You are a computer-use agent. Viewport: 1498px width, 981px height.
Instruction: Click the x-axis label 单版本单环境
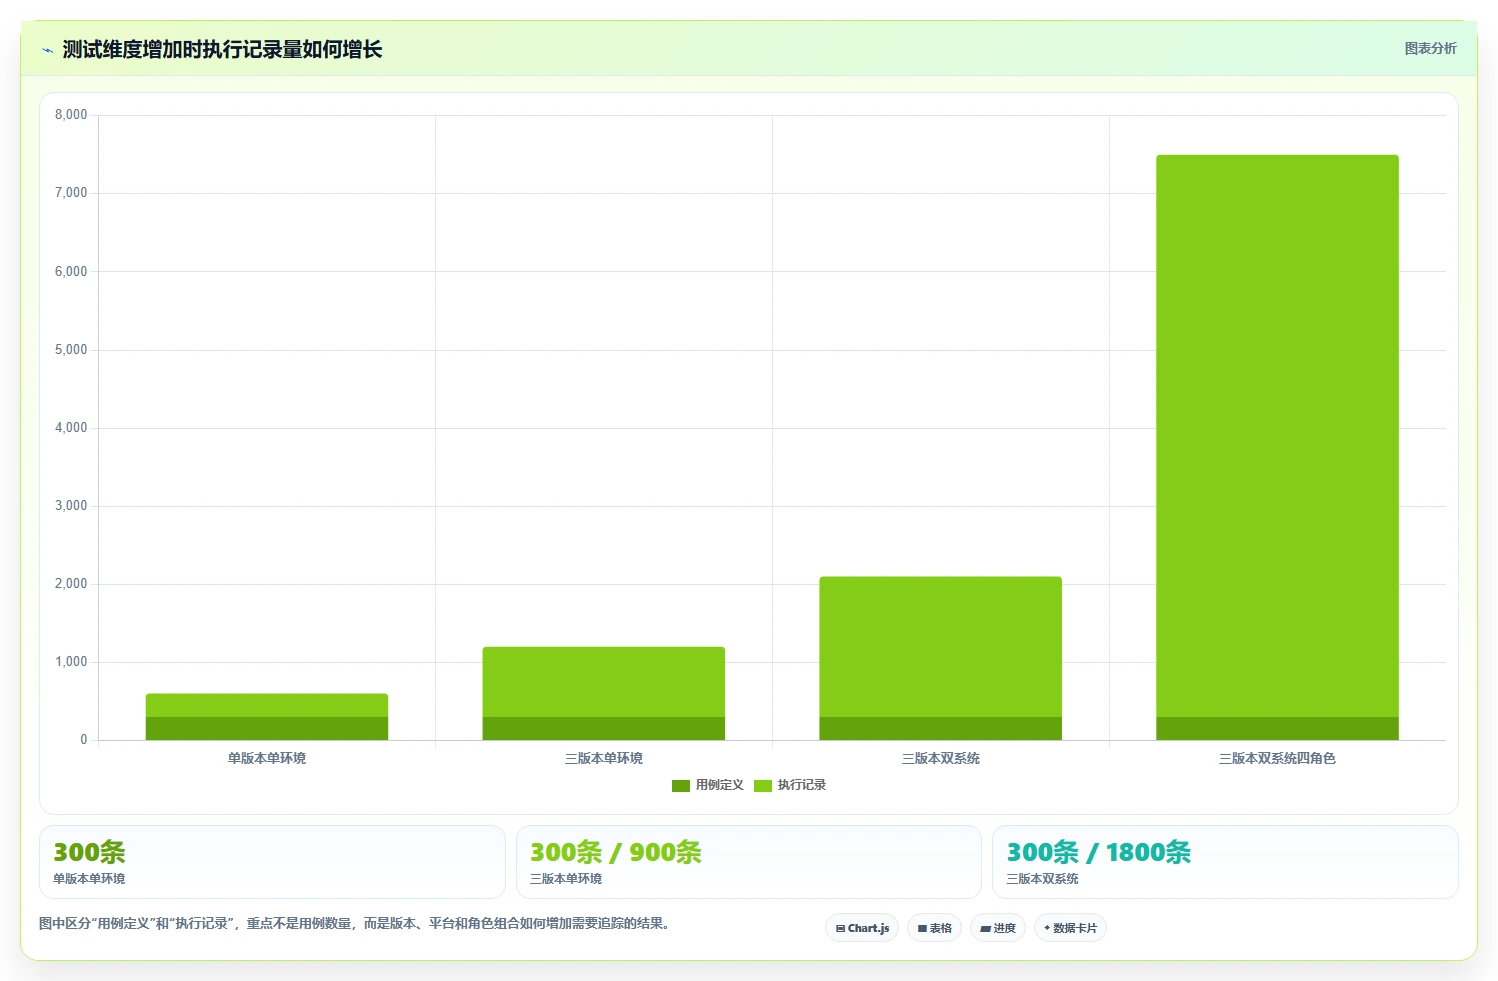pos(267,758)
